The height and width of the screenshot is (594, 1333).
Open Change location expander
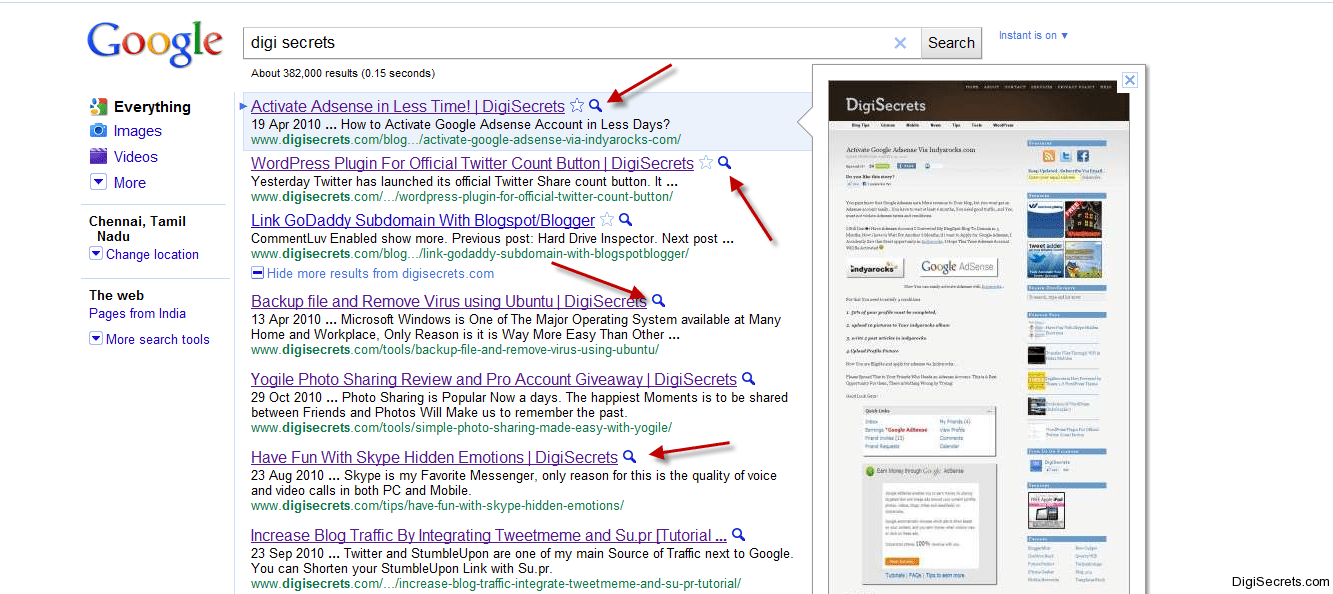[x=96, y=254]
